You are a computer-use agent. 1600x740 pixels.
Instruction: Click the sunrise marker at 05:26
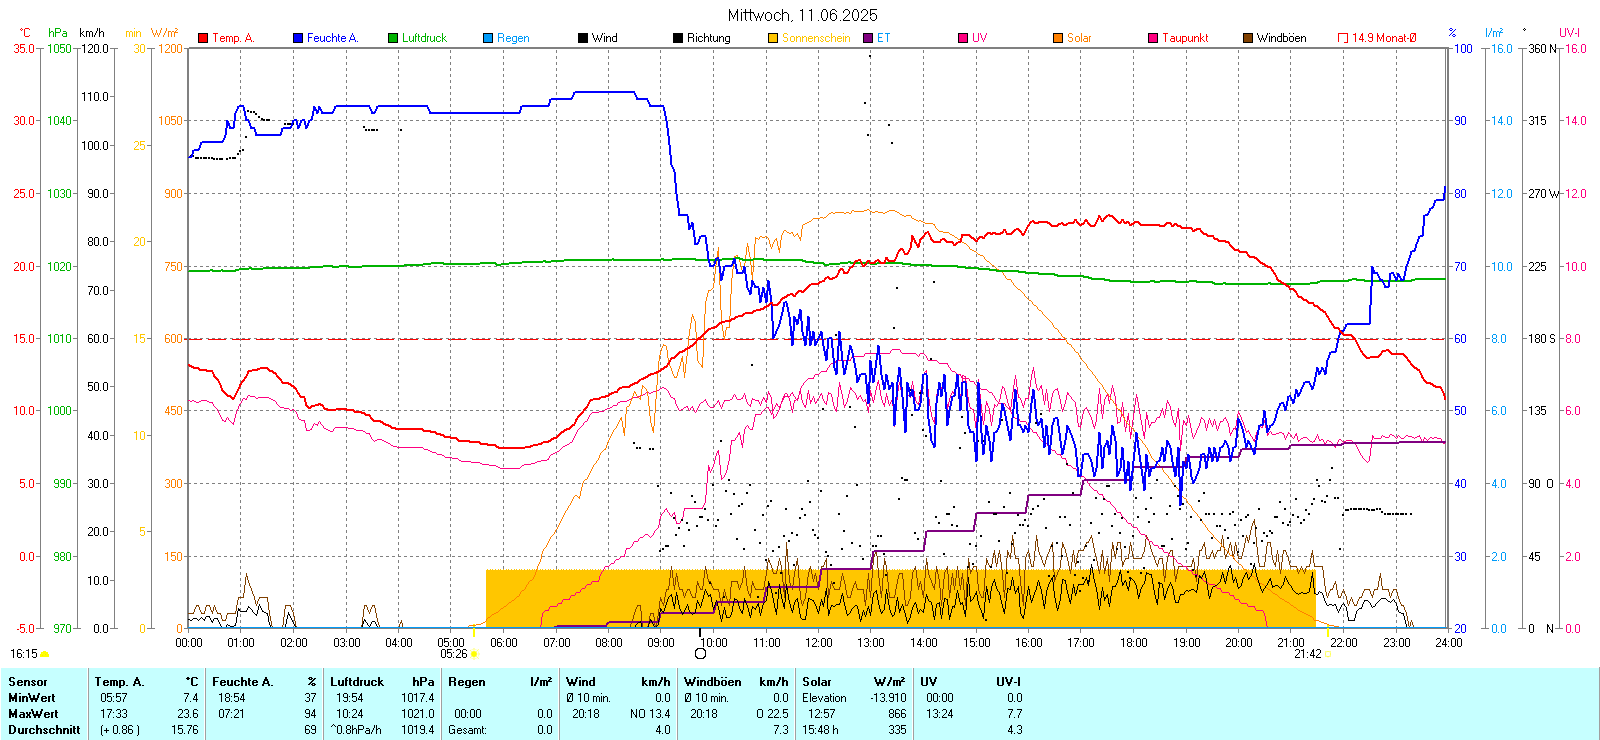[x=474, y=654]
